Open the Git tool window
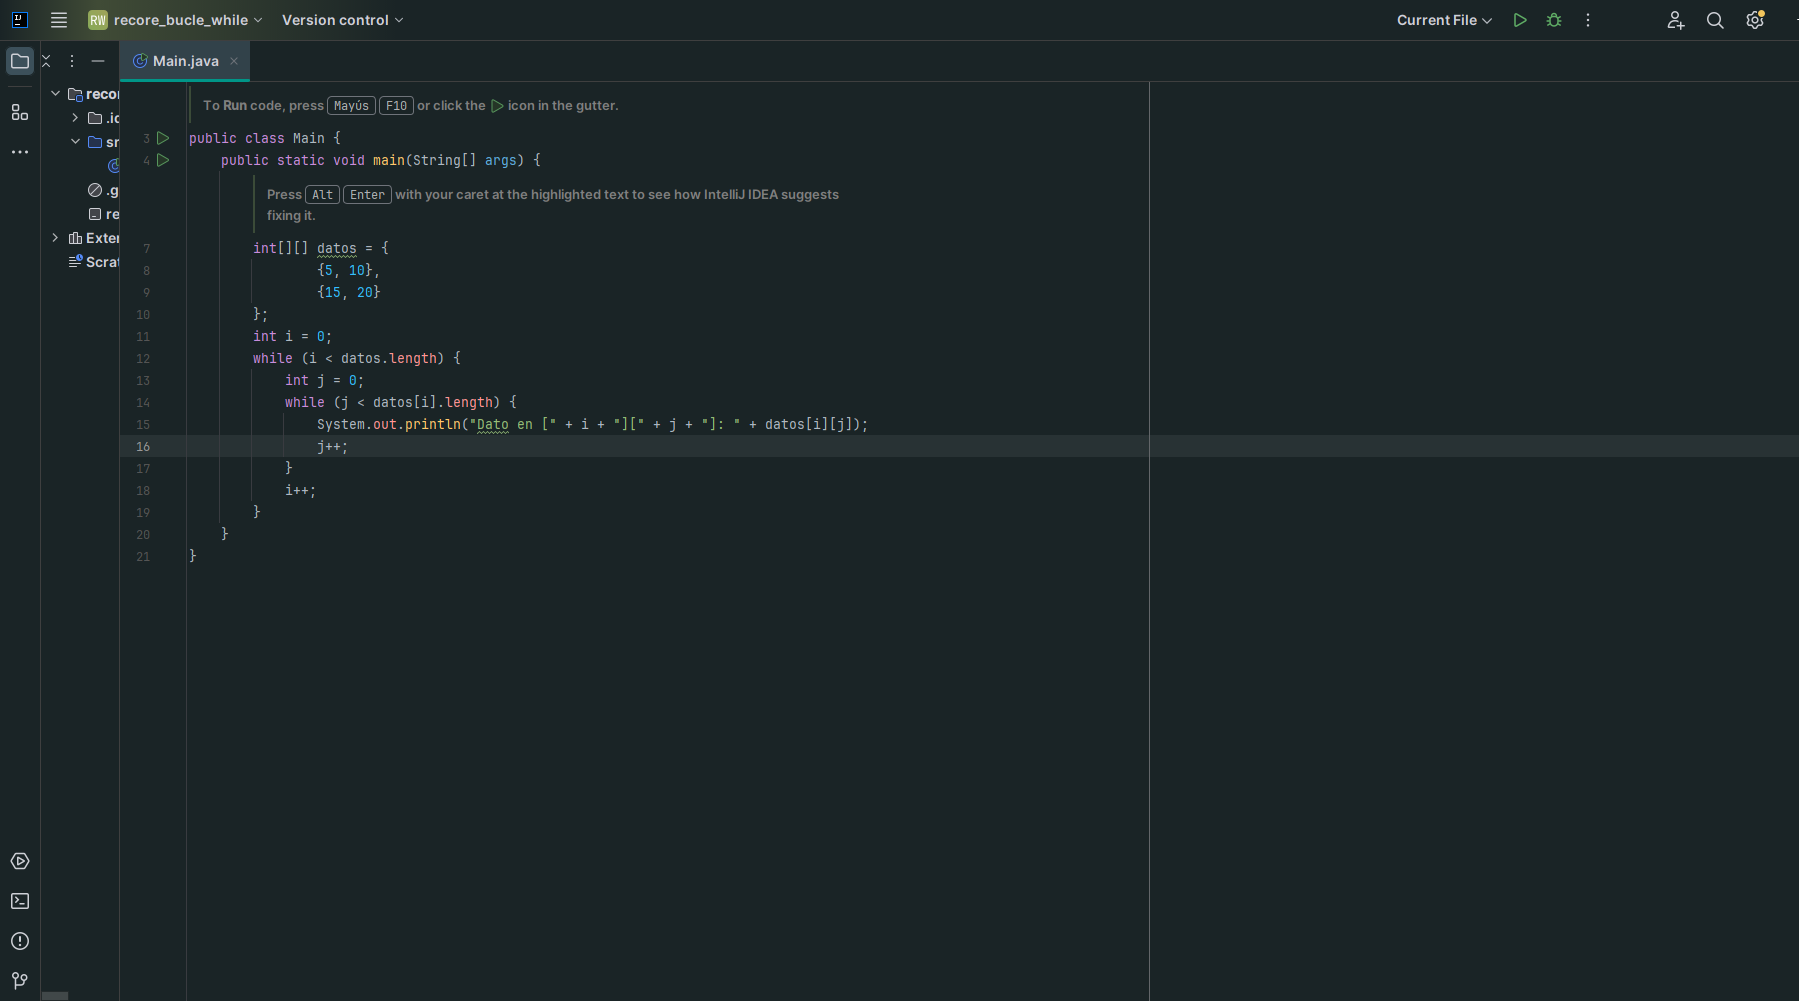This screenshot has width=1799, height=1001. (20, 980)
